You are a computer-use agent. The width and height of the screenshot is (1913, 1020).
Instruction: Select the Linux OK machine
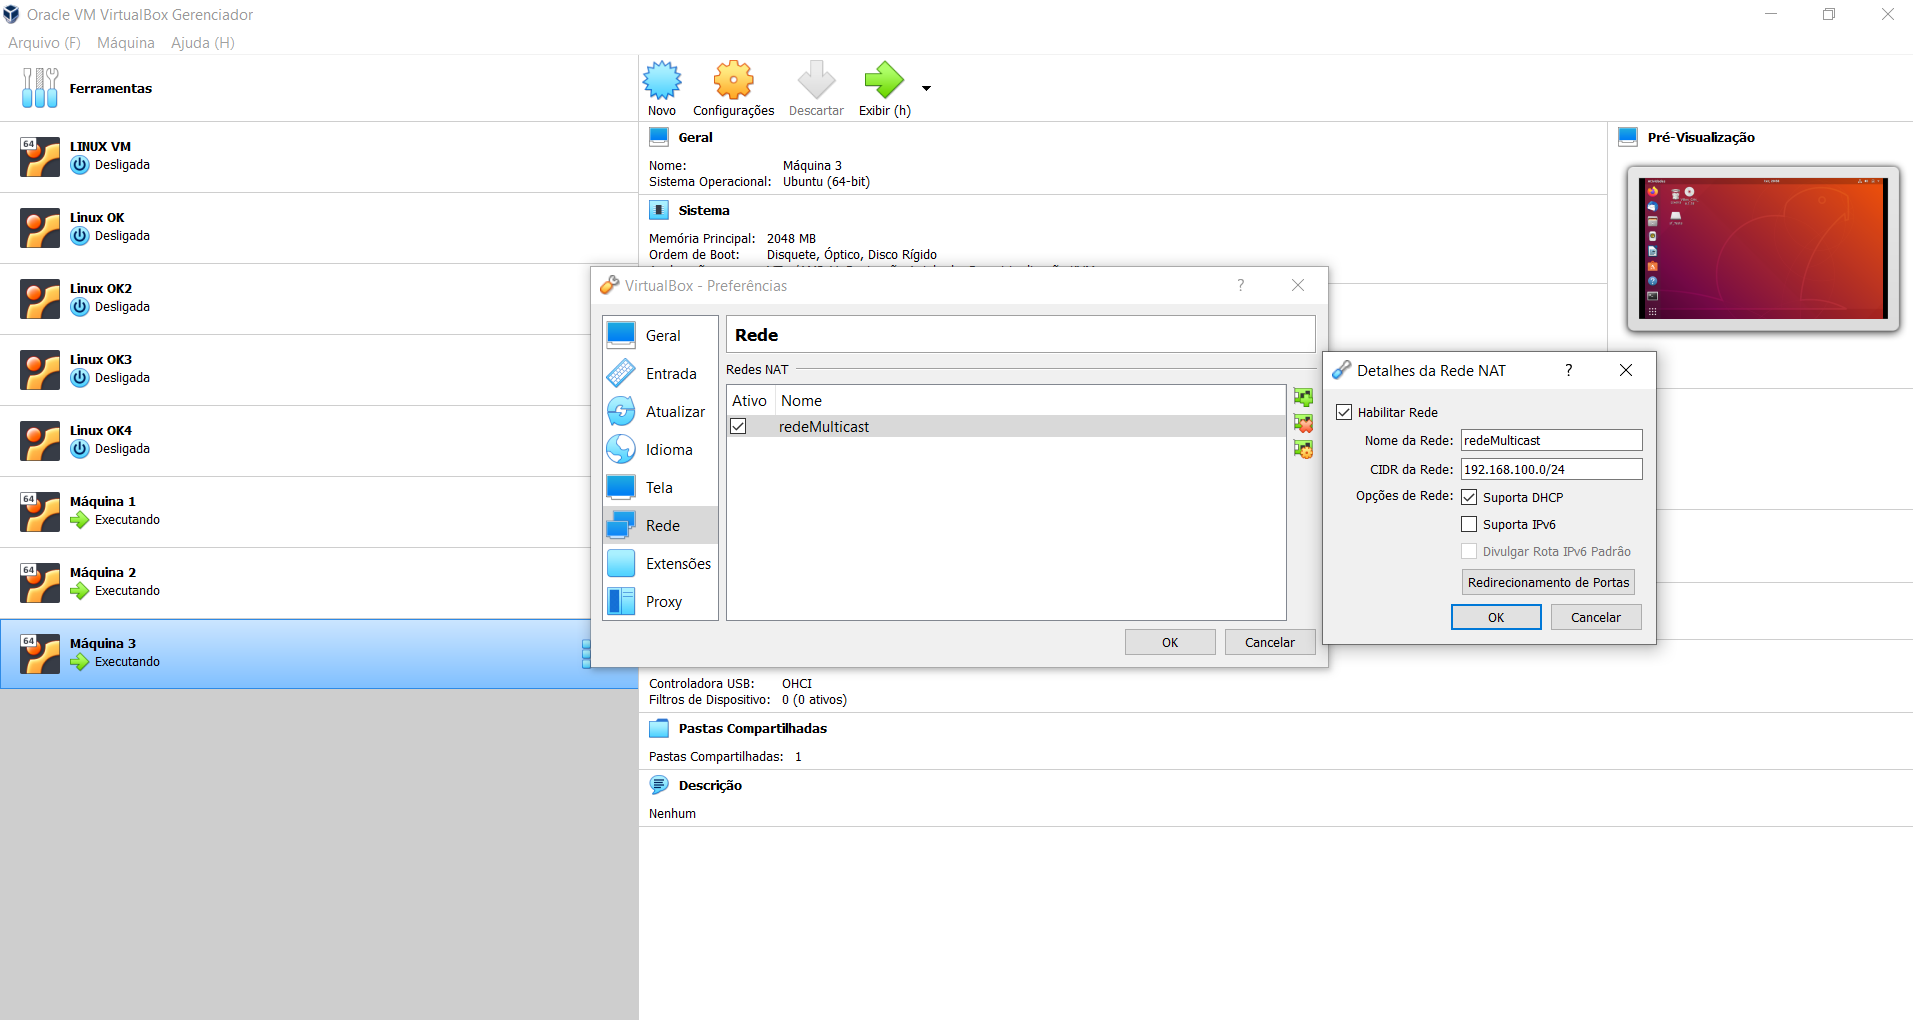[x=318, y=228]
